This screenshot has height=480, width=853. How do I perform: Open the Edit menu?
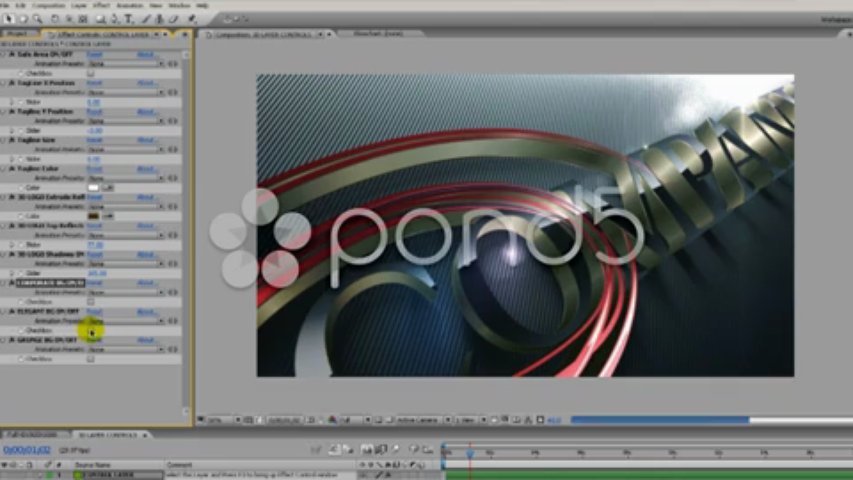[21, 5]
